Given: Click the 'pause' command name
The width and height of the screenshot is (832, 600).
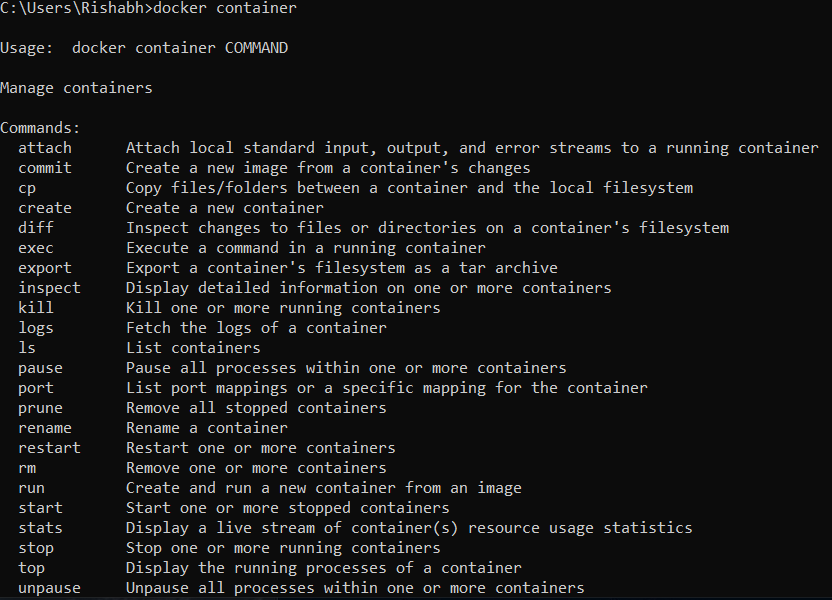Looking at the screenshot, I should click(x=40, y=368).
